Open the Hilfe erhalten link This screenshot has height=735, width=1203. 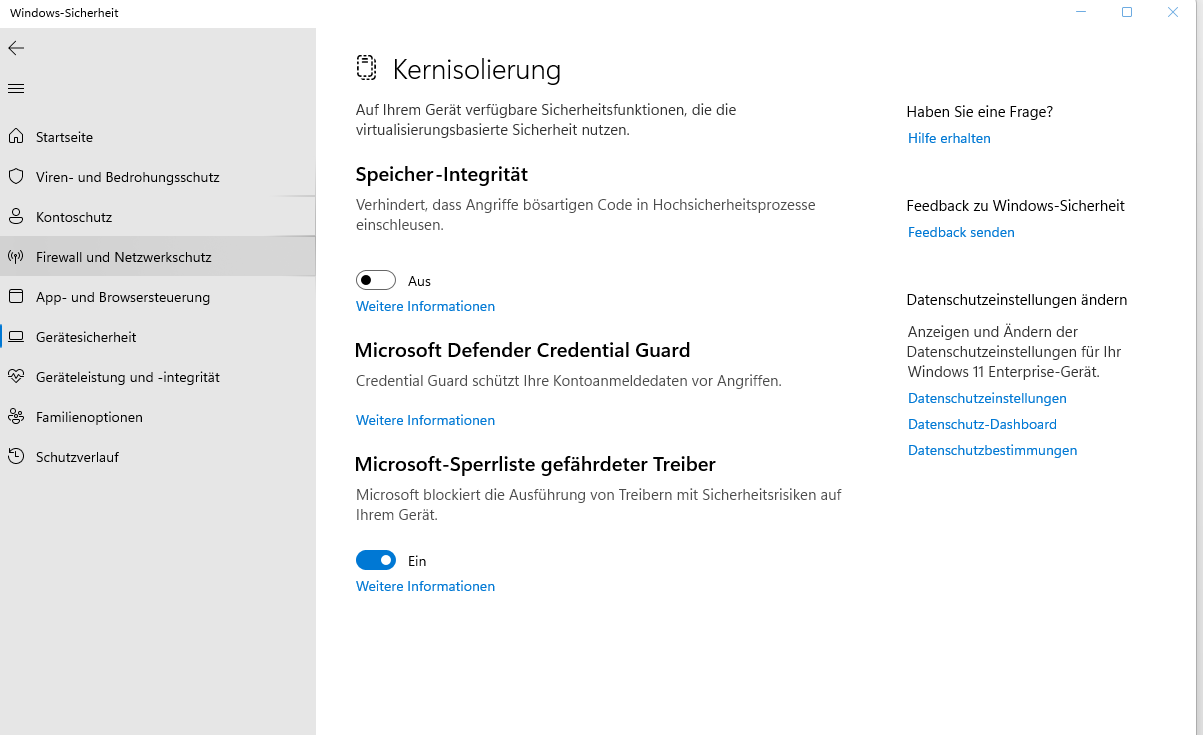tap(949, 139)
